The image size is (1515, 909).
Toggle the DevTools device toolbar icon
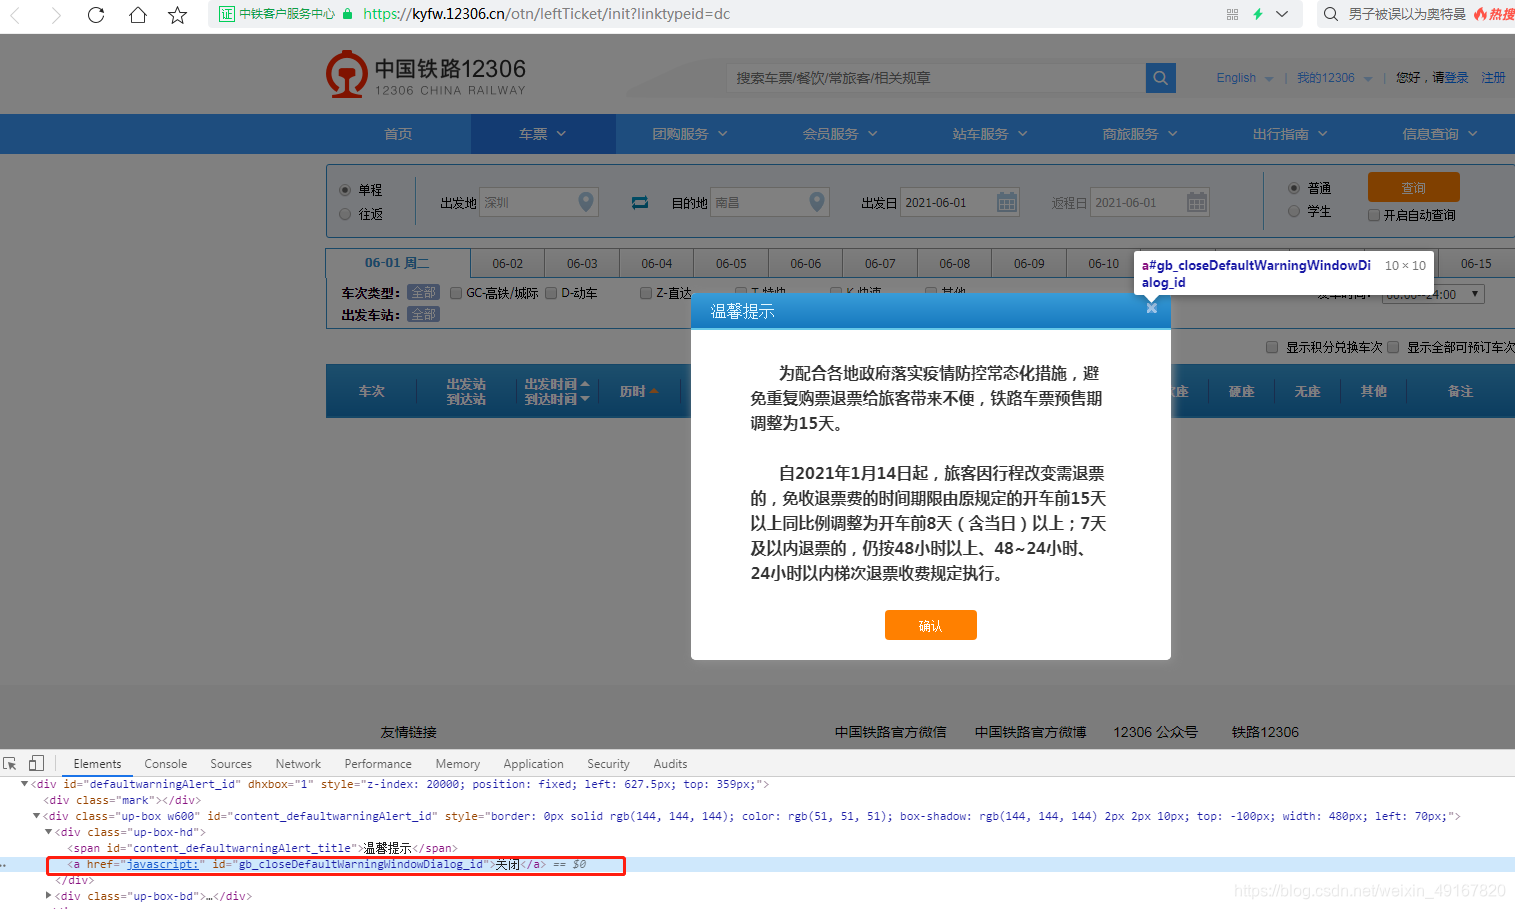[x=36, y=763]
